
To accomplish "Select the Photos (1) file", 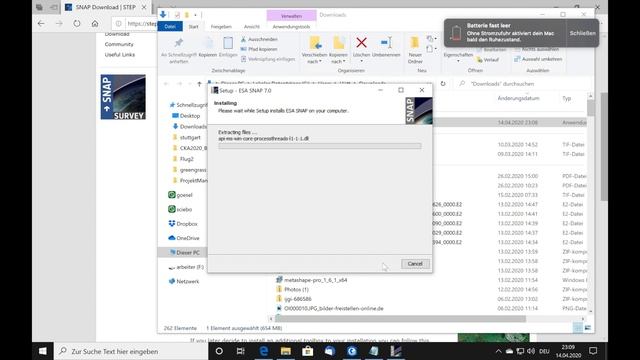I will pyautogui.click(x=293, y=289).
